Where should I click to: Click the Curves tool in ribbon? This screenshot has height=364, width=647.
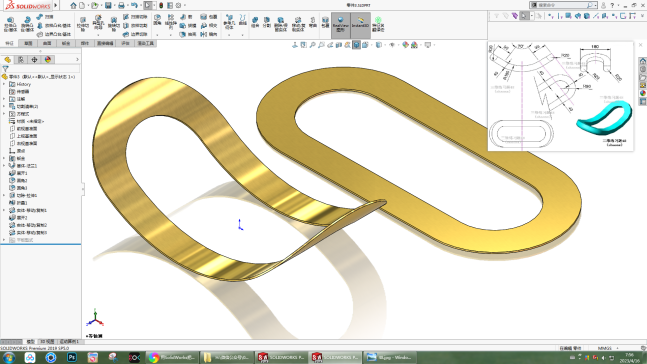pos(243,20)
